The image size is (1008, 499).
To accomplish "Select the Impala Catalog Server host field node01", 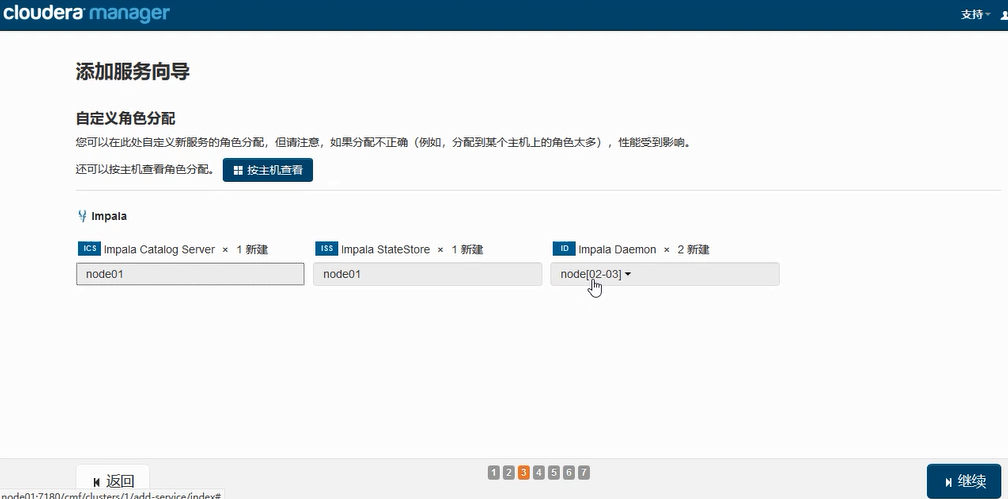I will [x=190, y=274].
